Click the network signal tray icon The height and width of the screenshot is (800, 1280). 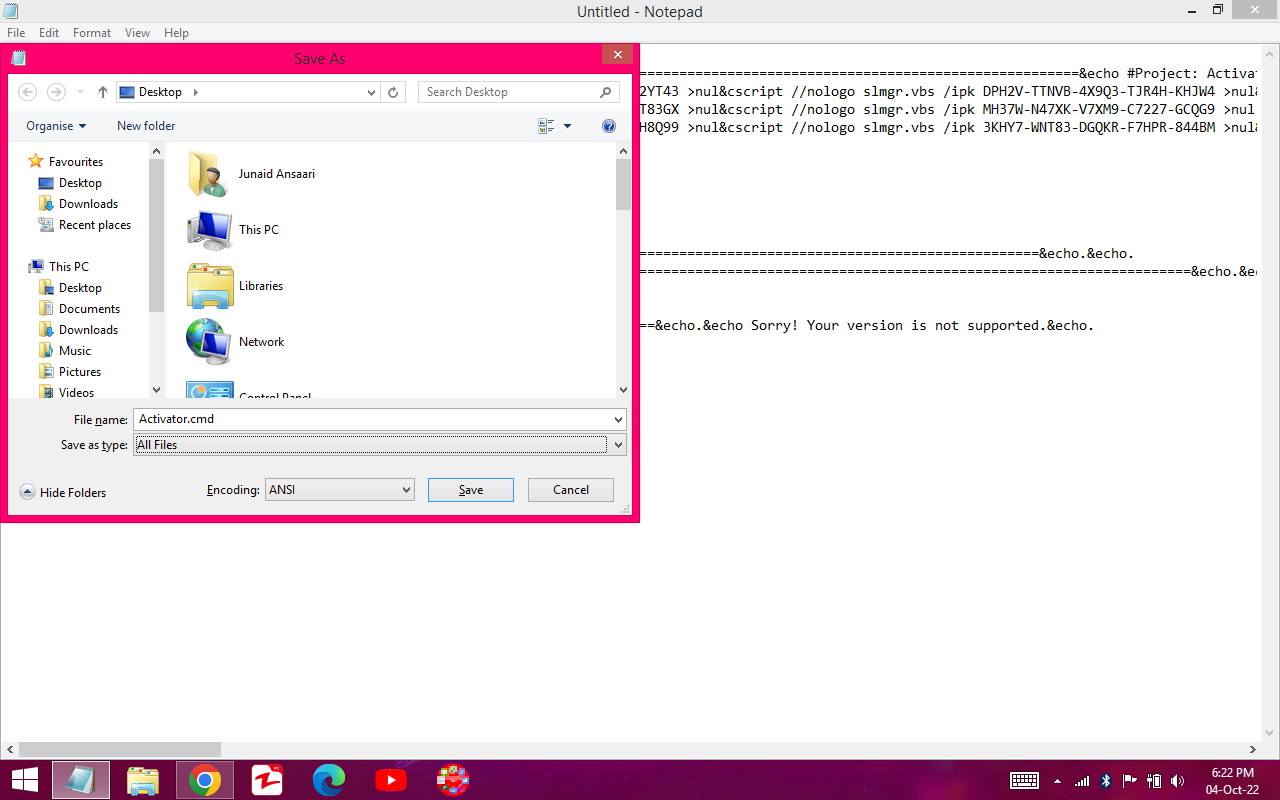pos(1082,781)
